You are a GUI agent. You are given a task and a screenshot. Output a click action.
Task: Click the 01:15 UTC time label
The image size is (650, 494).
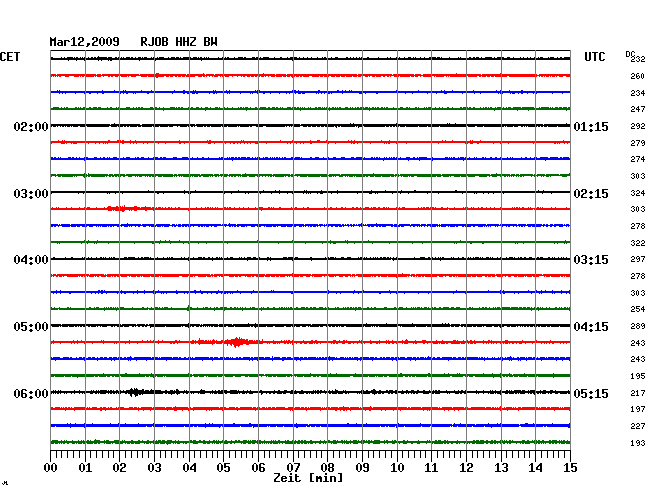pyautogui.click(x=591, y=127)
